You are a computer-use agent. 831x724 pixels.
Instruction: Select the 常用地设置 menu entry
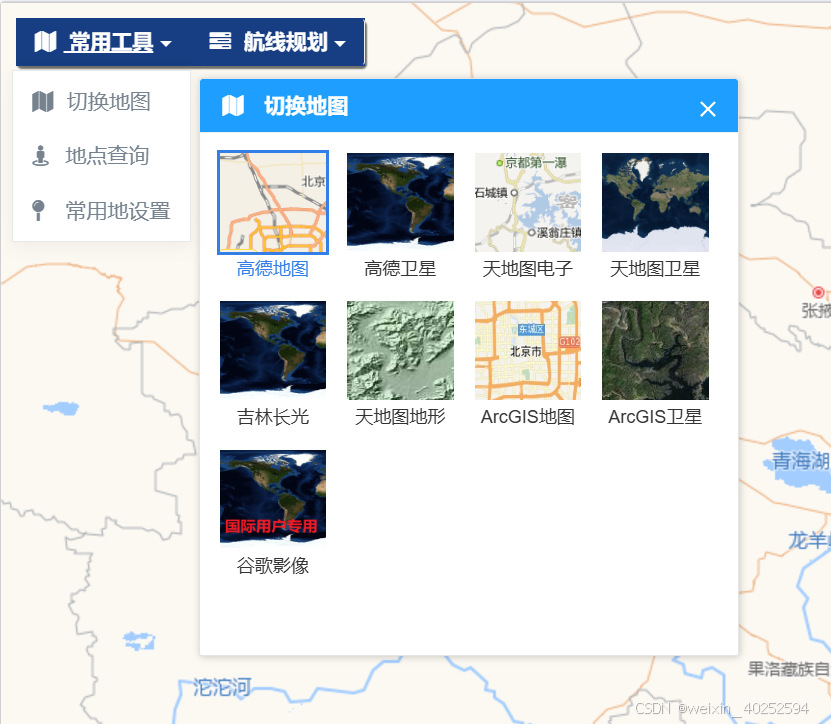click(101, 210)
